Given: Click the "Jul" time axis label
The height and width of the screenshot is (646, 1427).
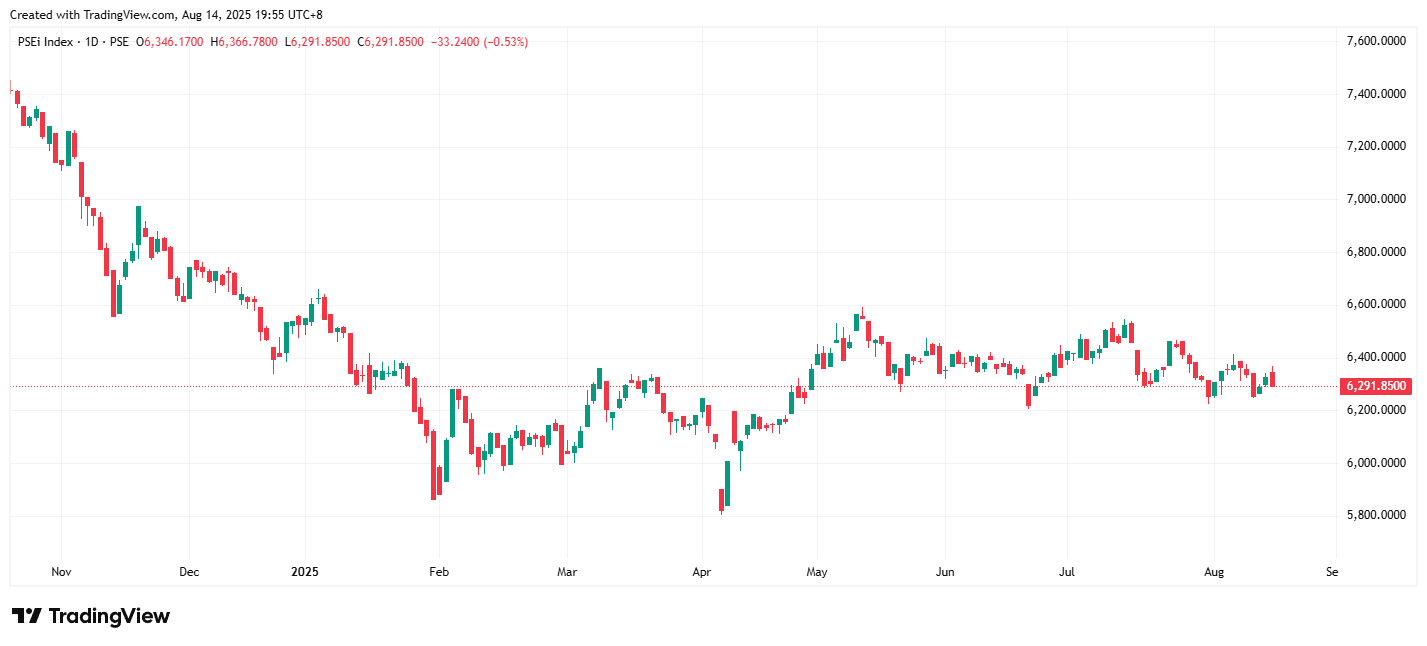Looking at the screenshot, I should [x=1067, y=573].
